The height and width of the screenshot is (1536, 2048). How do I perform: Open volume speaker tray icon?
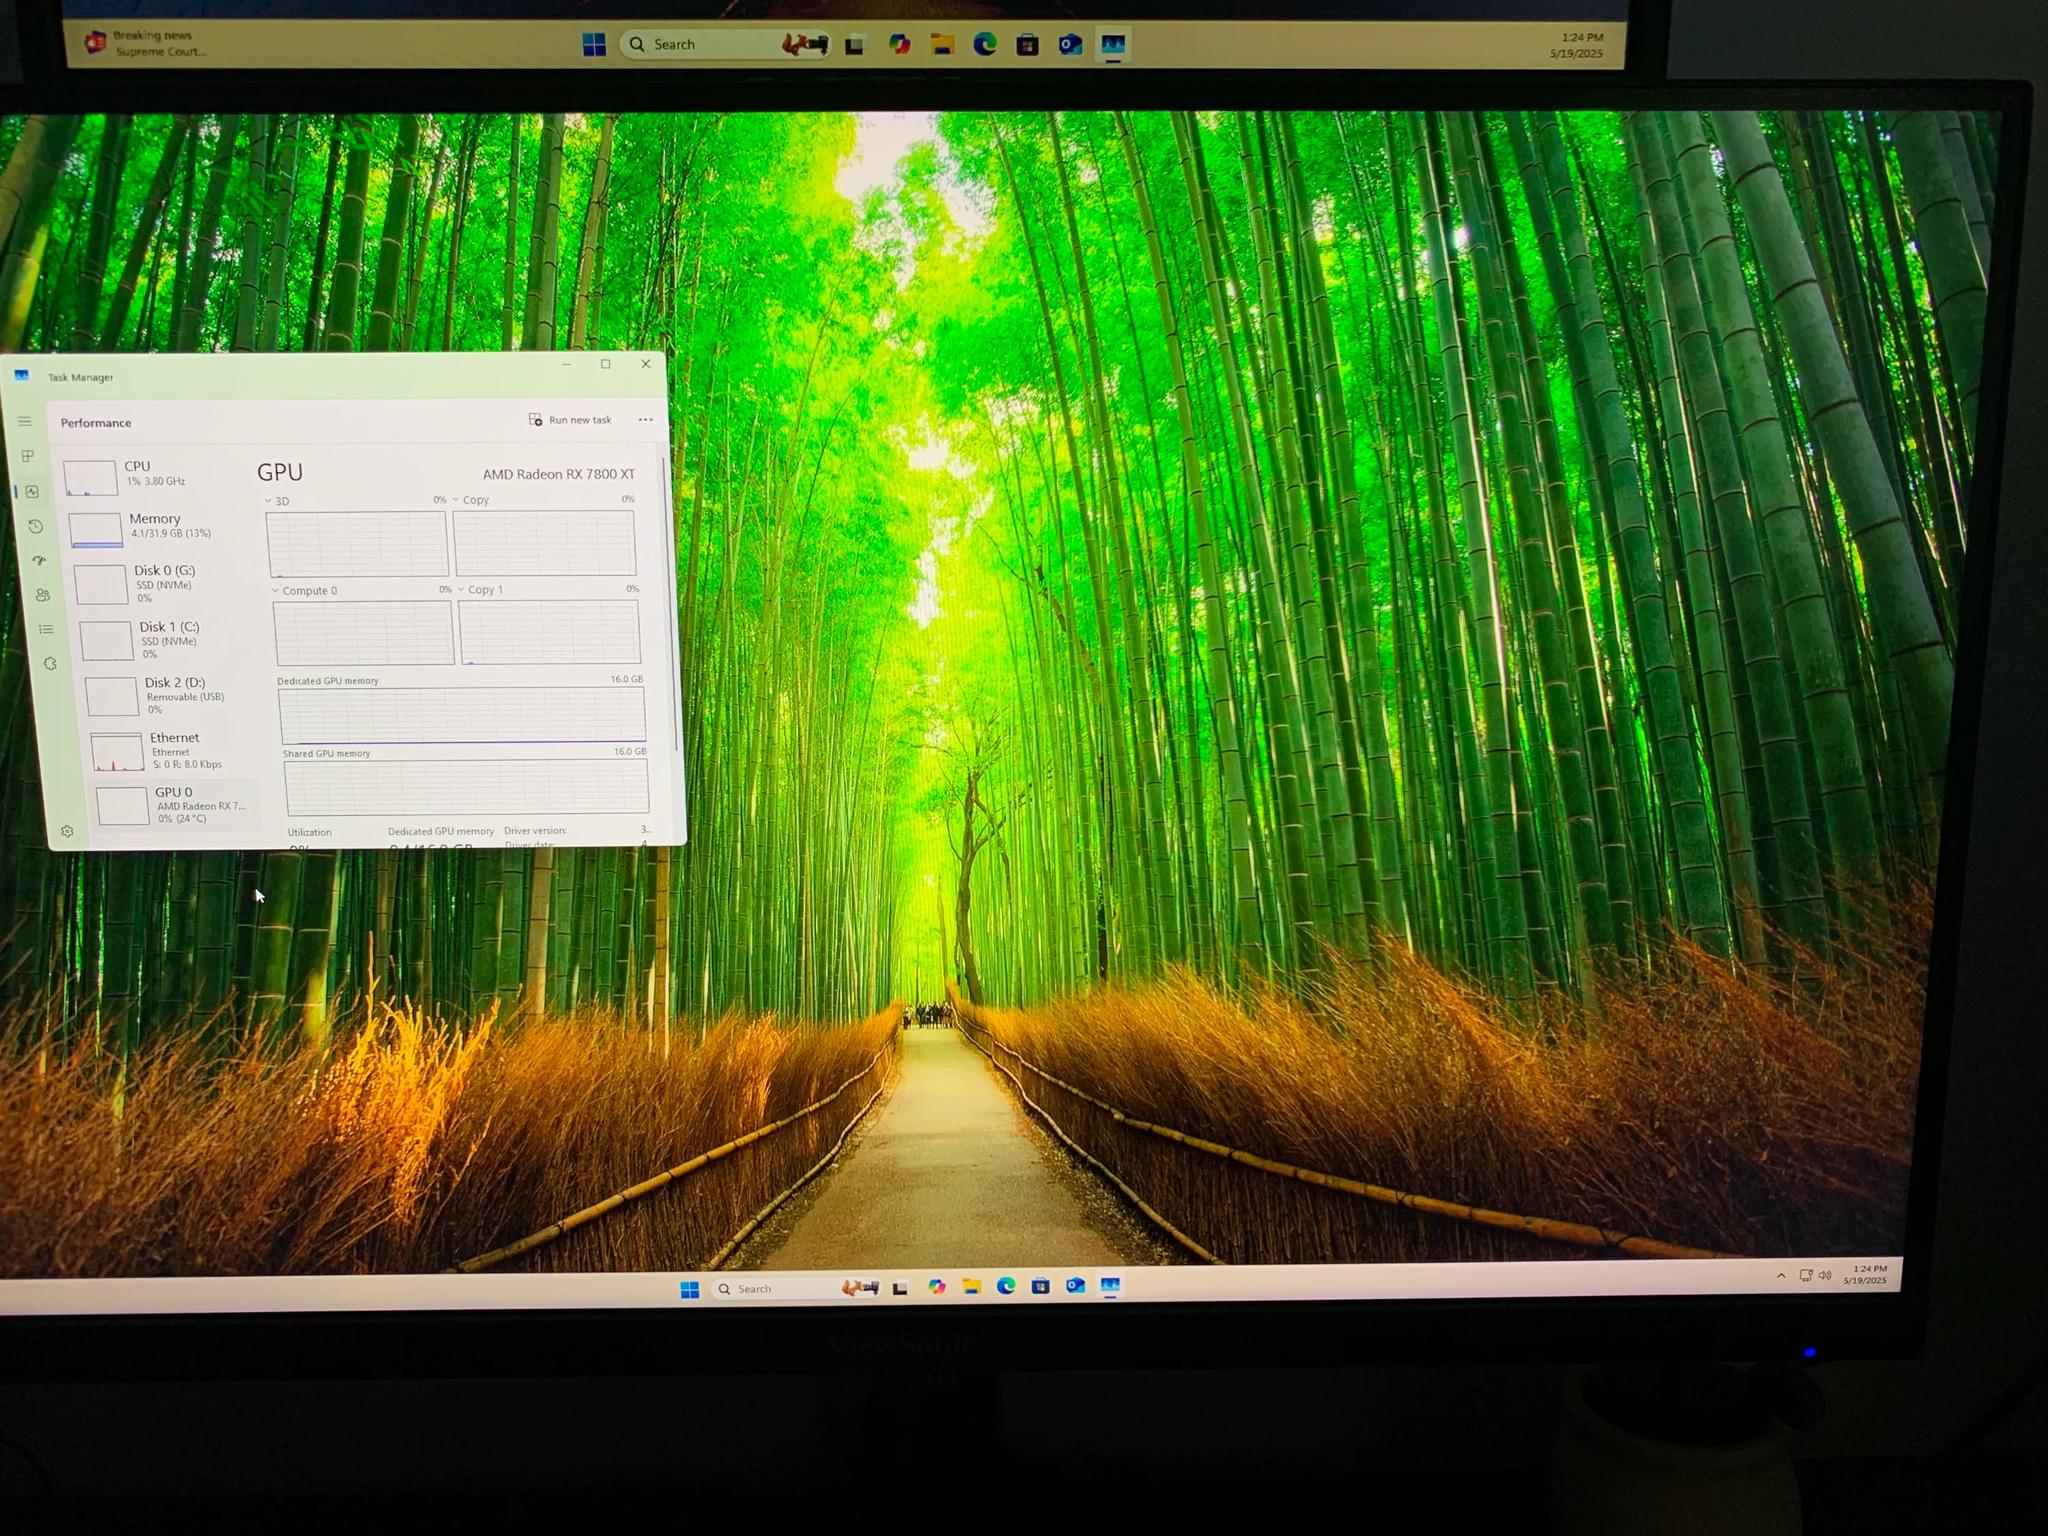(1825, 1275)
